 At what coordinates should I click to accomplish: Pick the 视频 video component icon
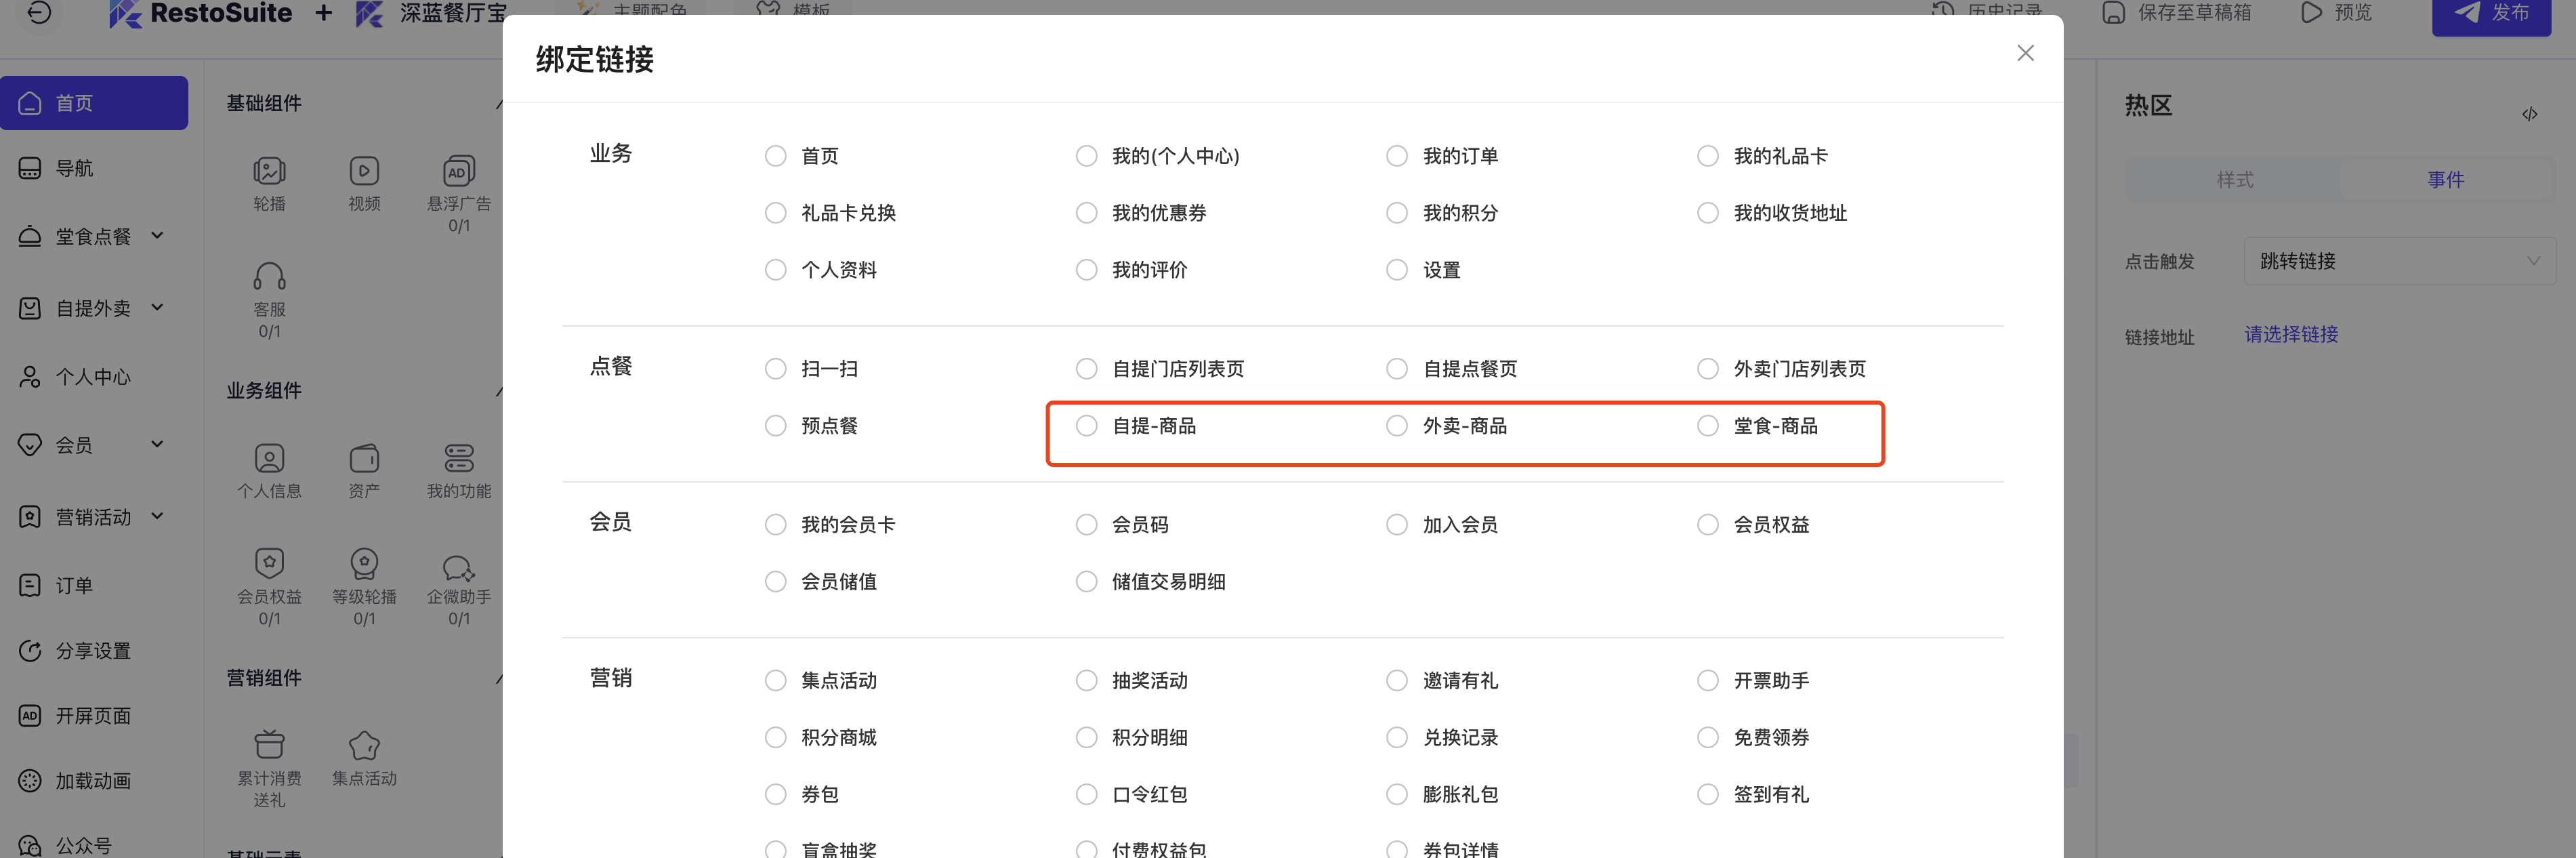tap(364, 171)
